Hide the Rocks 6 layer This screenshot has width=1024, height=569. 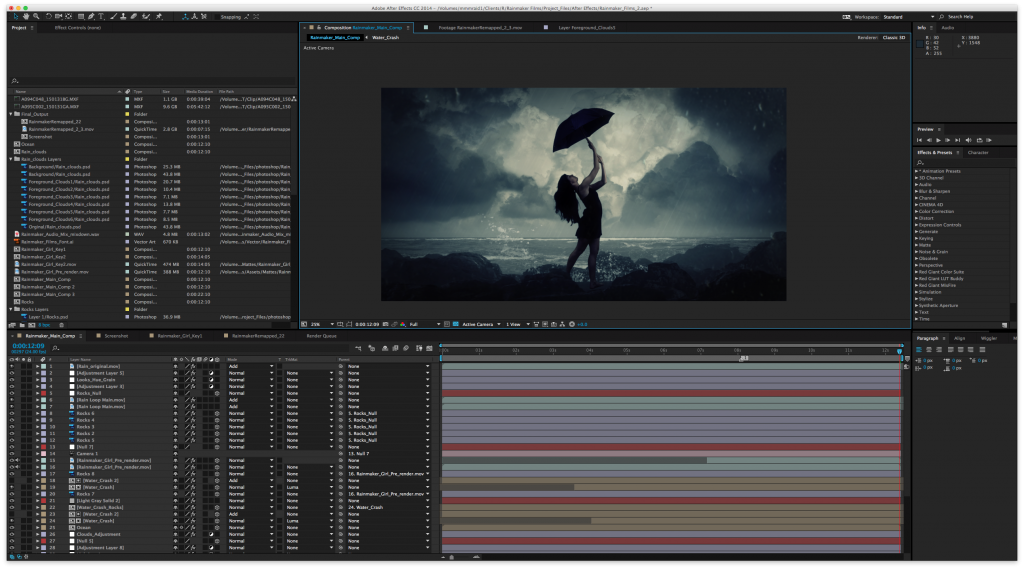[11, 414]
